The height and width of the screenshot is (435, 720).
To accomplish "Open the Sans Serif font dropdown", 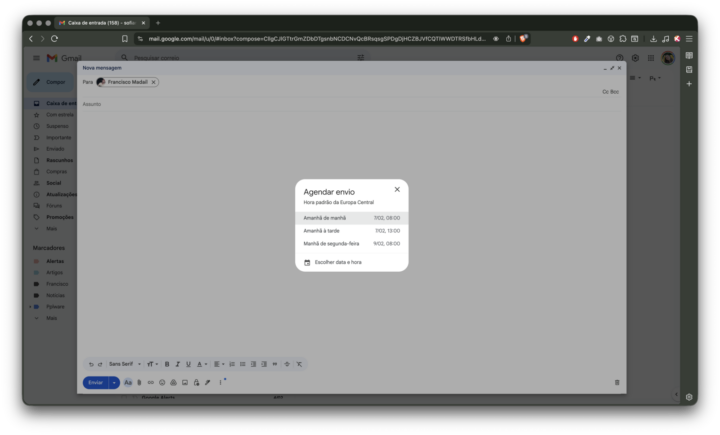I will (x=125, y=364).
